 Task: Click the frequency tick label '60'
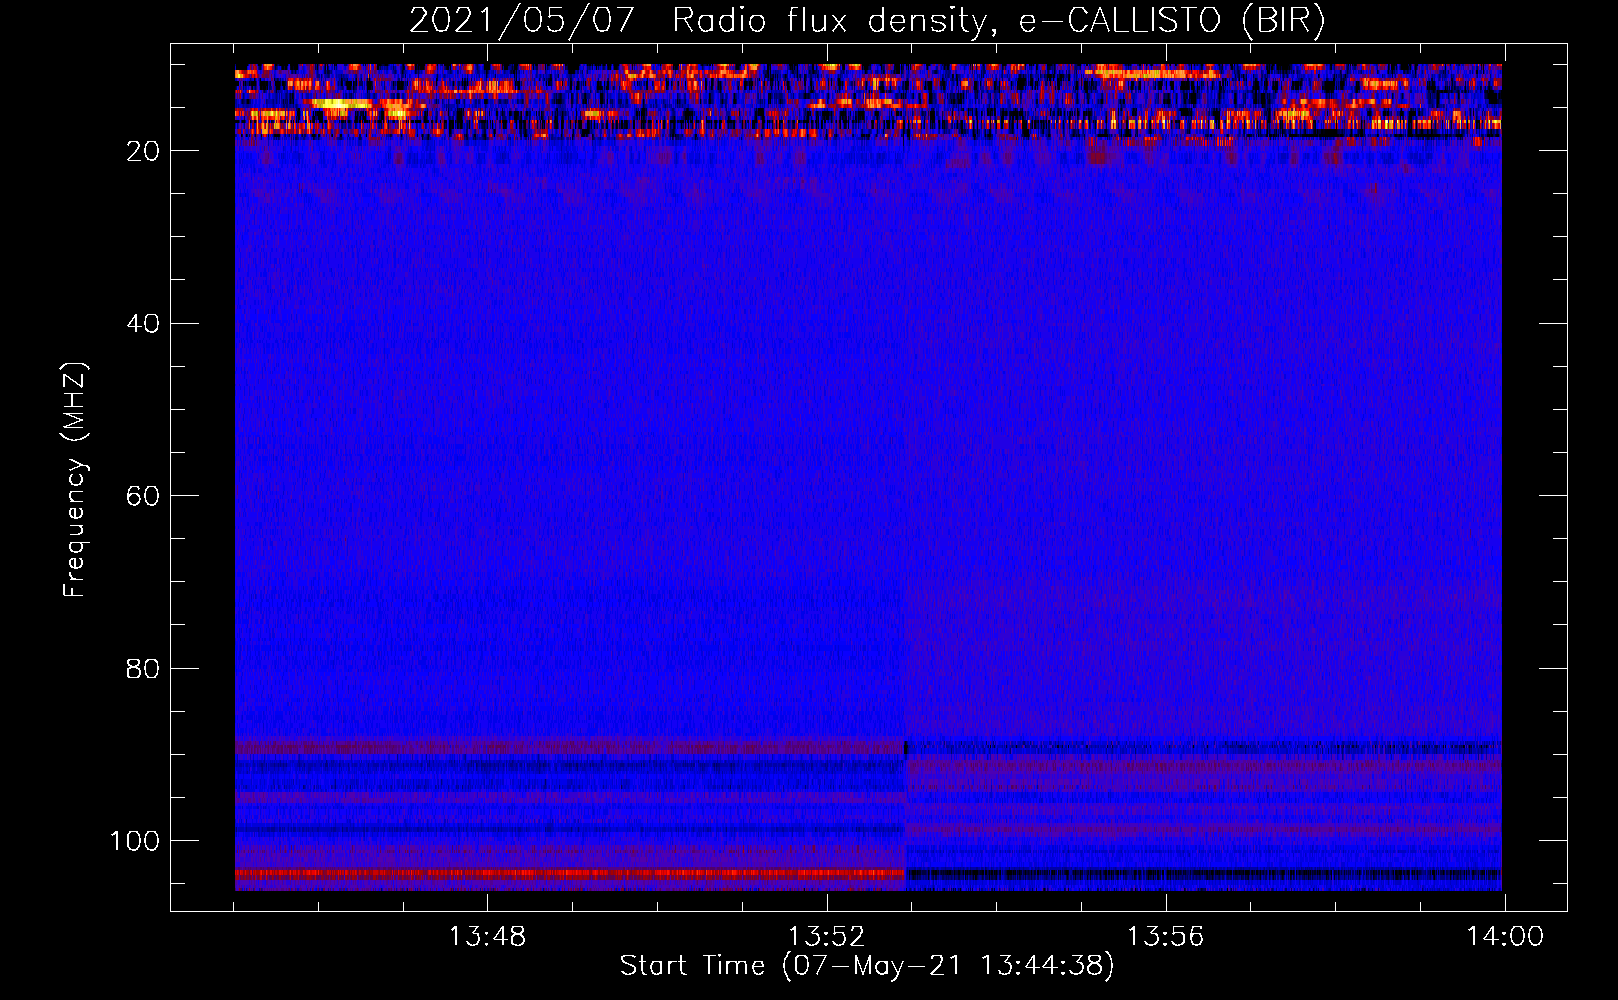tap(143, 496)
